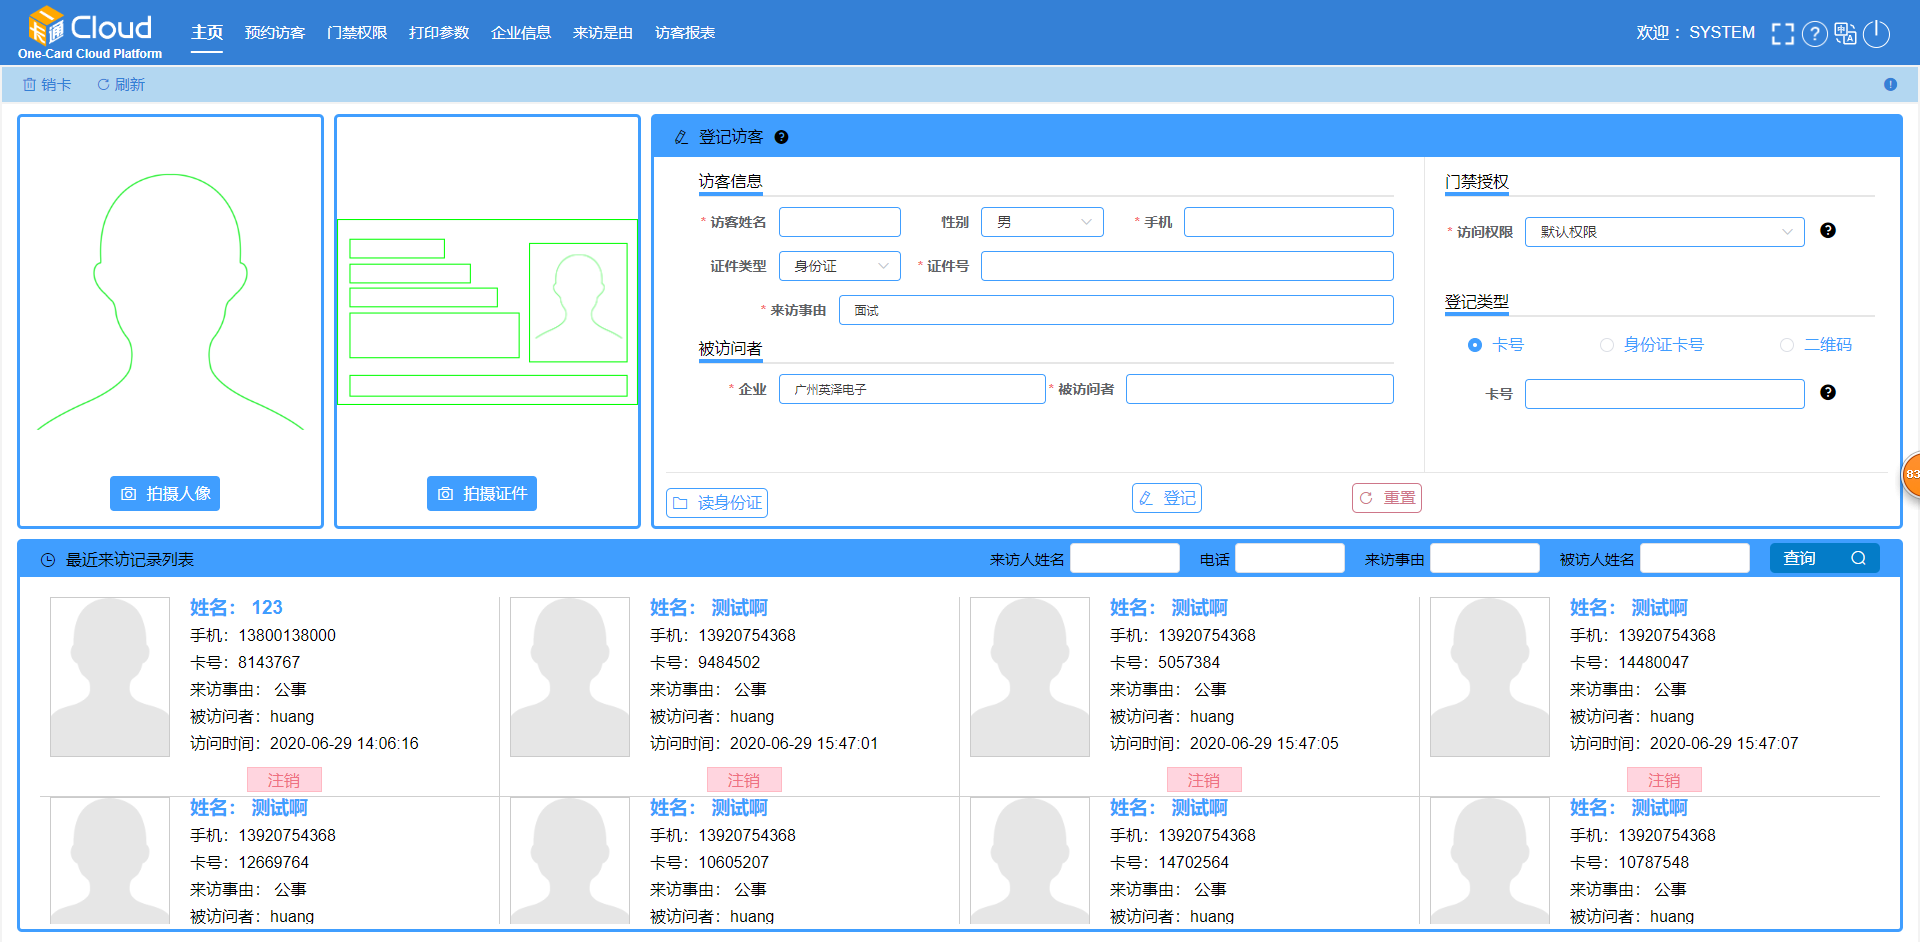Open the 性别 gender dropdown
The image size is (1920, 947).
tap(1042, 222)
